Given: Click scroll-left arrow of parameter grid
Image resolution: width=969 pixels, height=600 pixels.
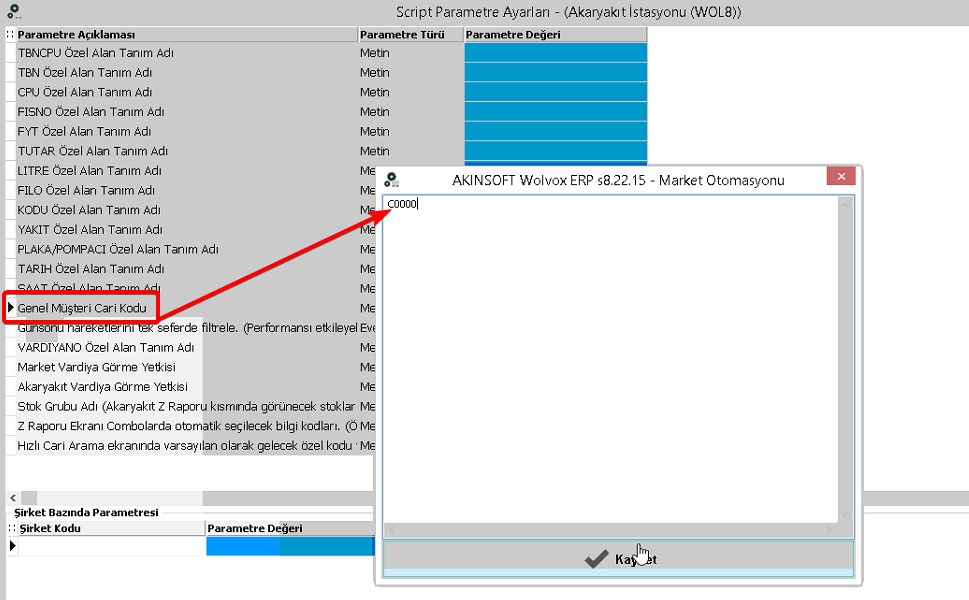Looking at the screenshot, I should pyautogui.click(x=13, y=497).
